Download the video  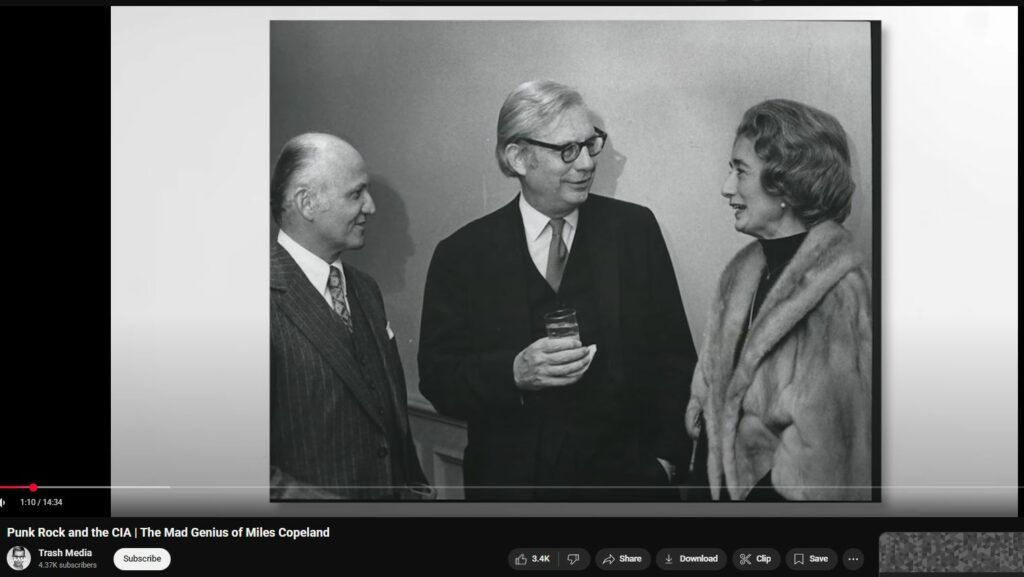pos(690,559)
